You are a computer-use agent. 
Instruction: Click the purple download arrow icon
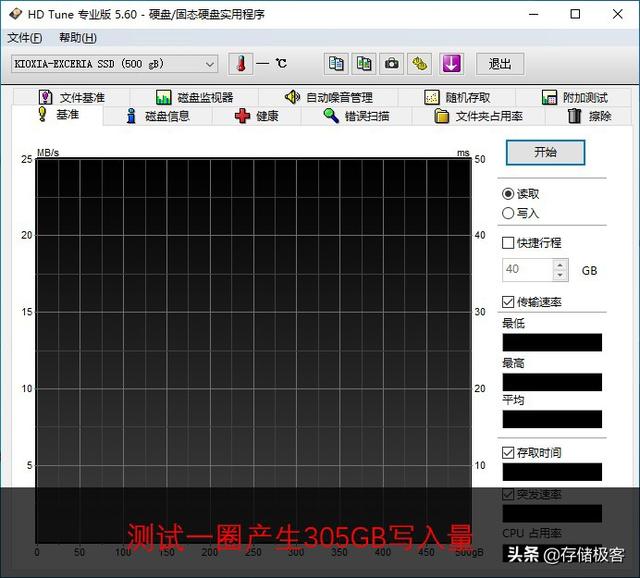451,64
